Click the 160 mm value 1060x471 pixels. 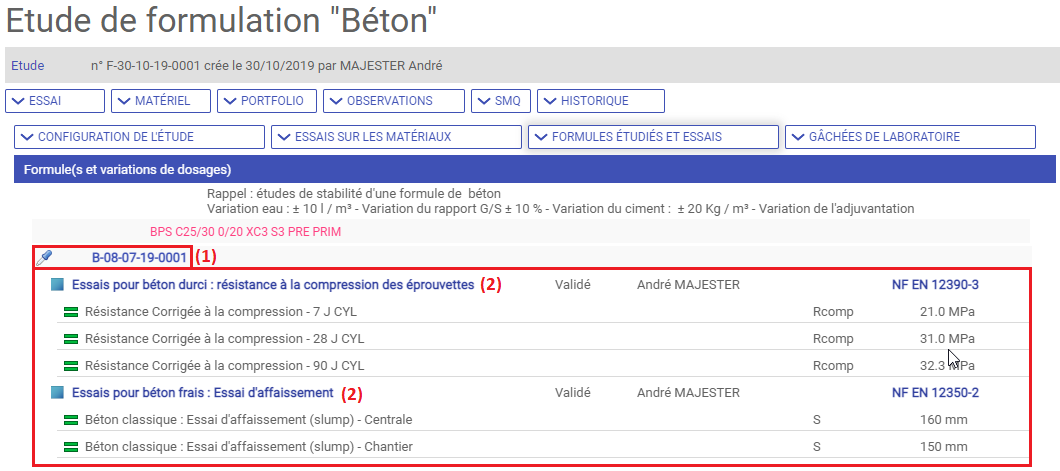tap(944, 420)
